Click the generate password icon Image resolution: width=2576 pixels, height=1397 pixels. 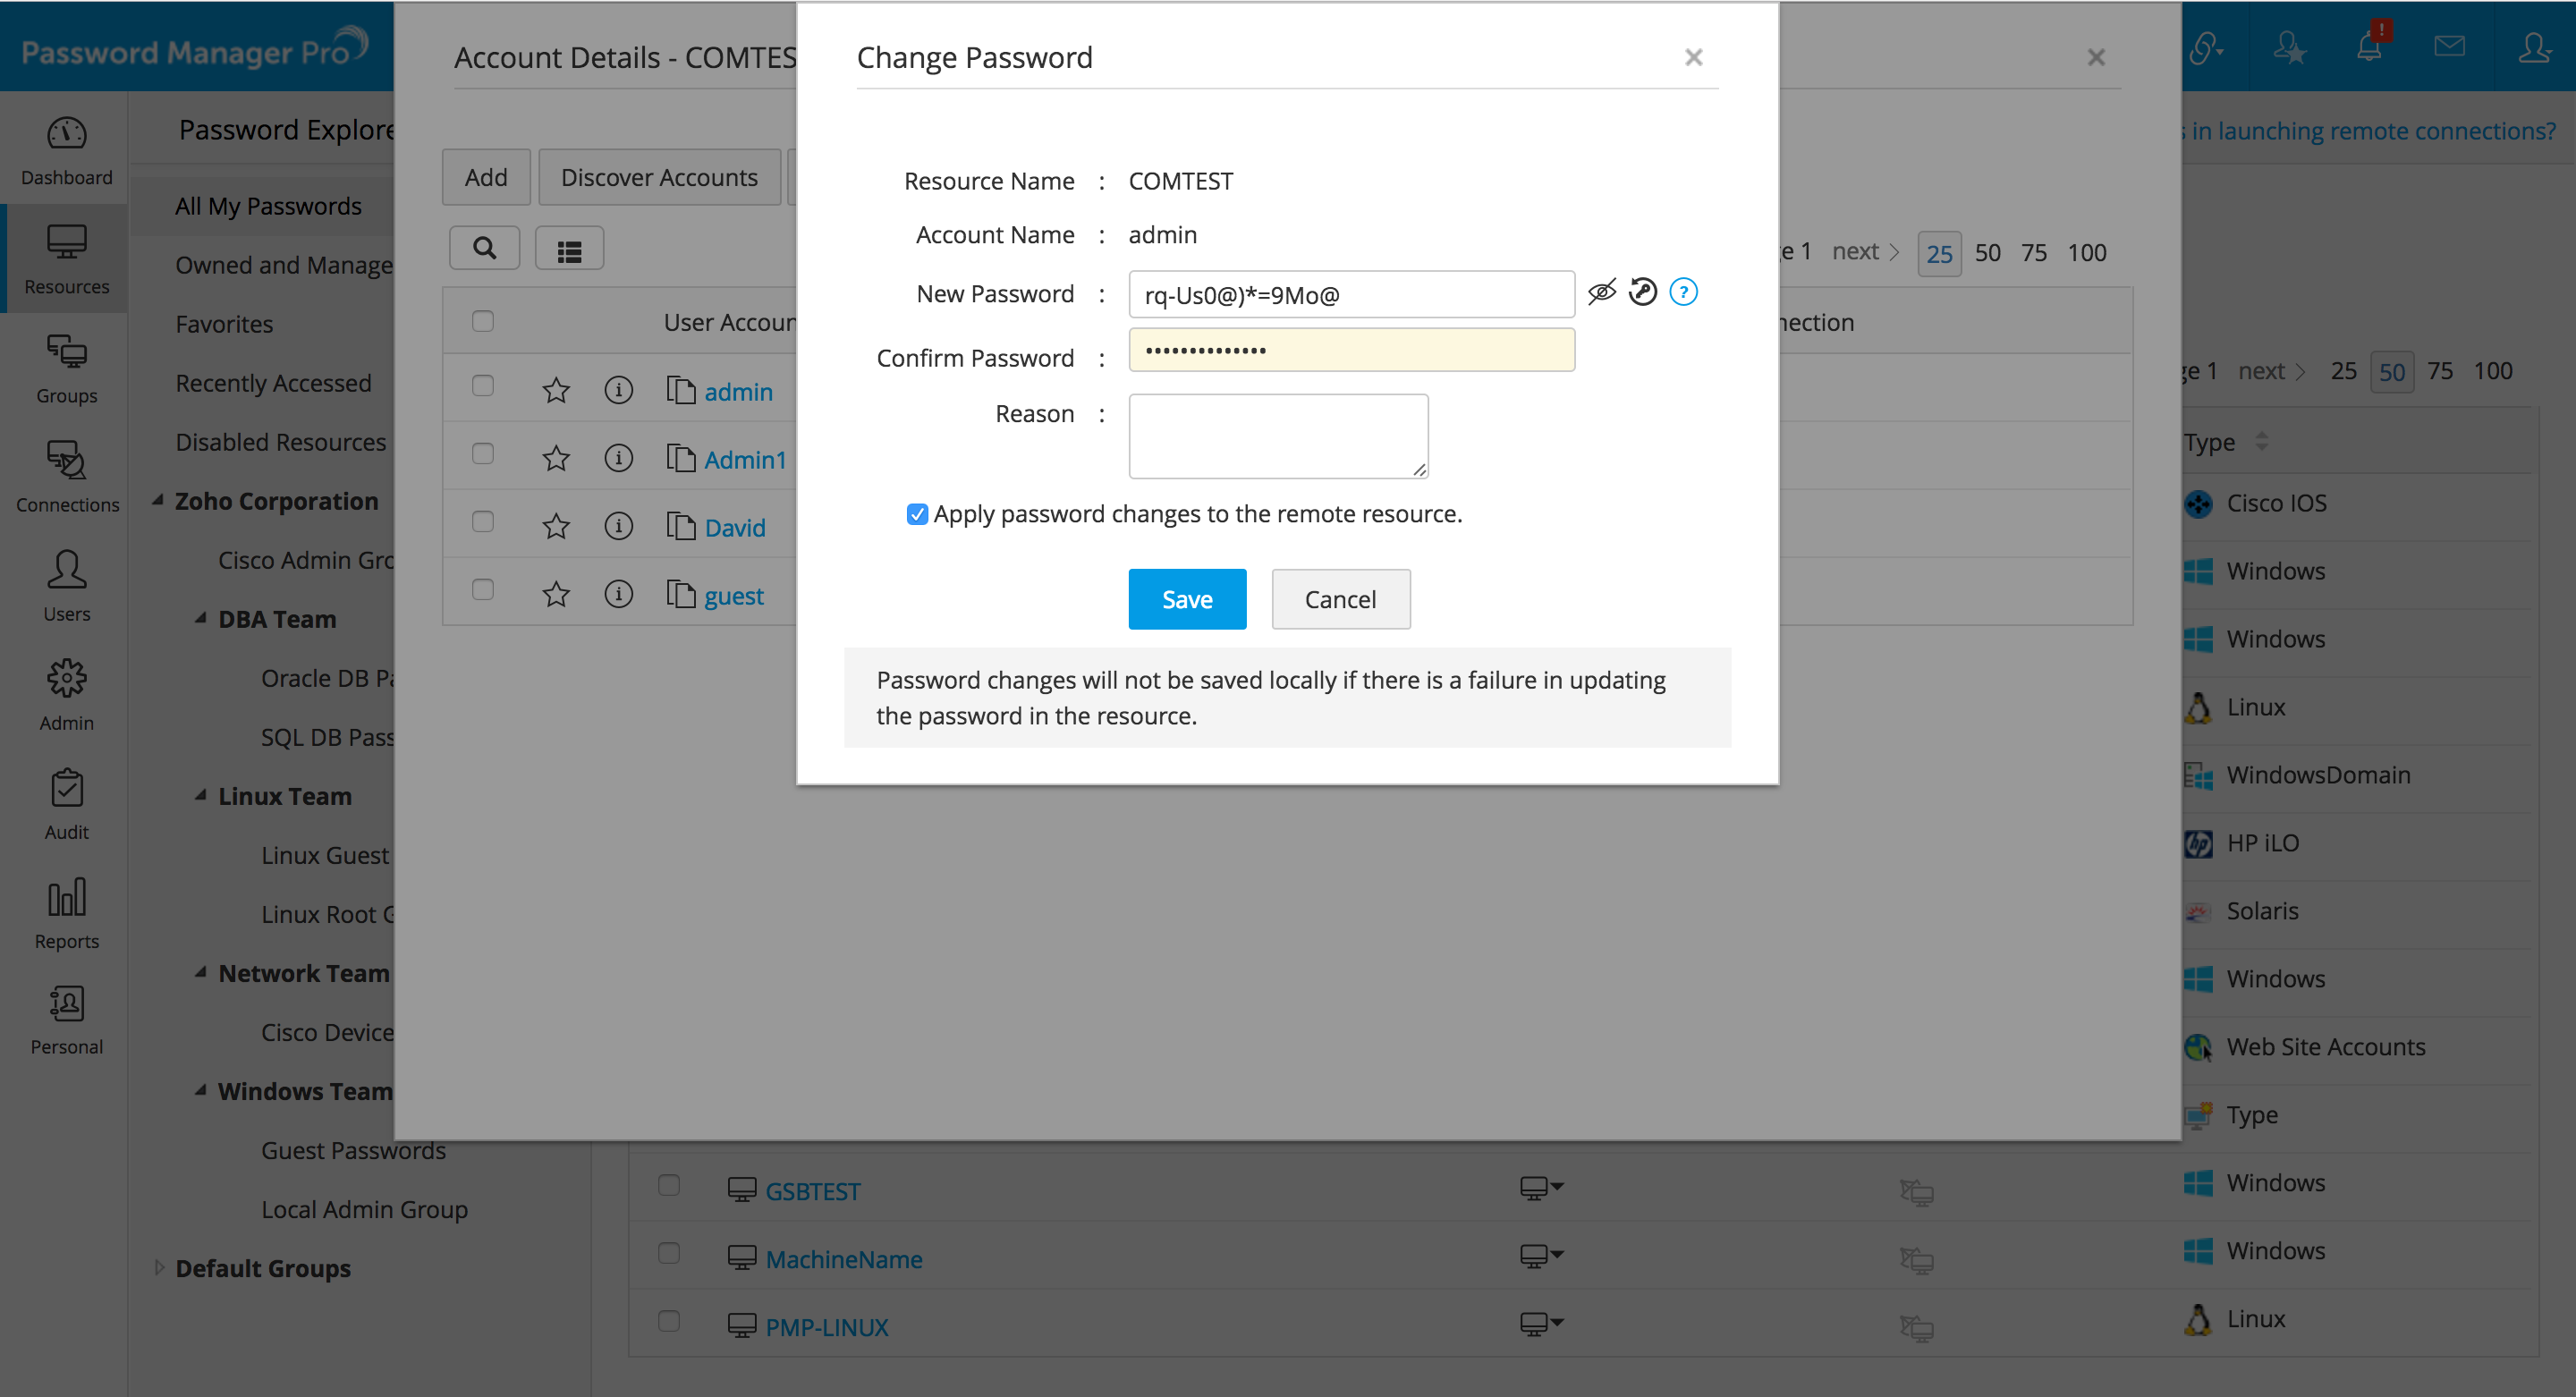[x=1643, y=292]
